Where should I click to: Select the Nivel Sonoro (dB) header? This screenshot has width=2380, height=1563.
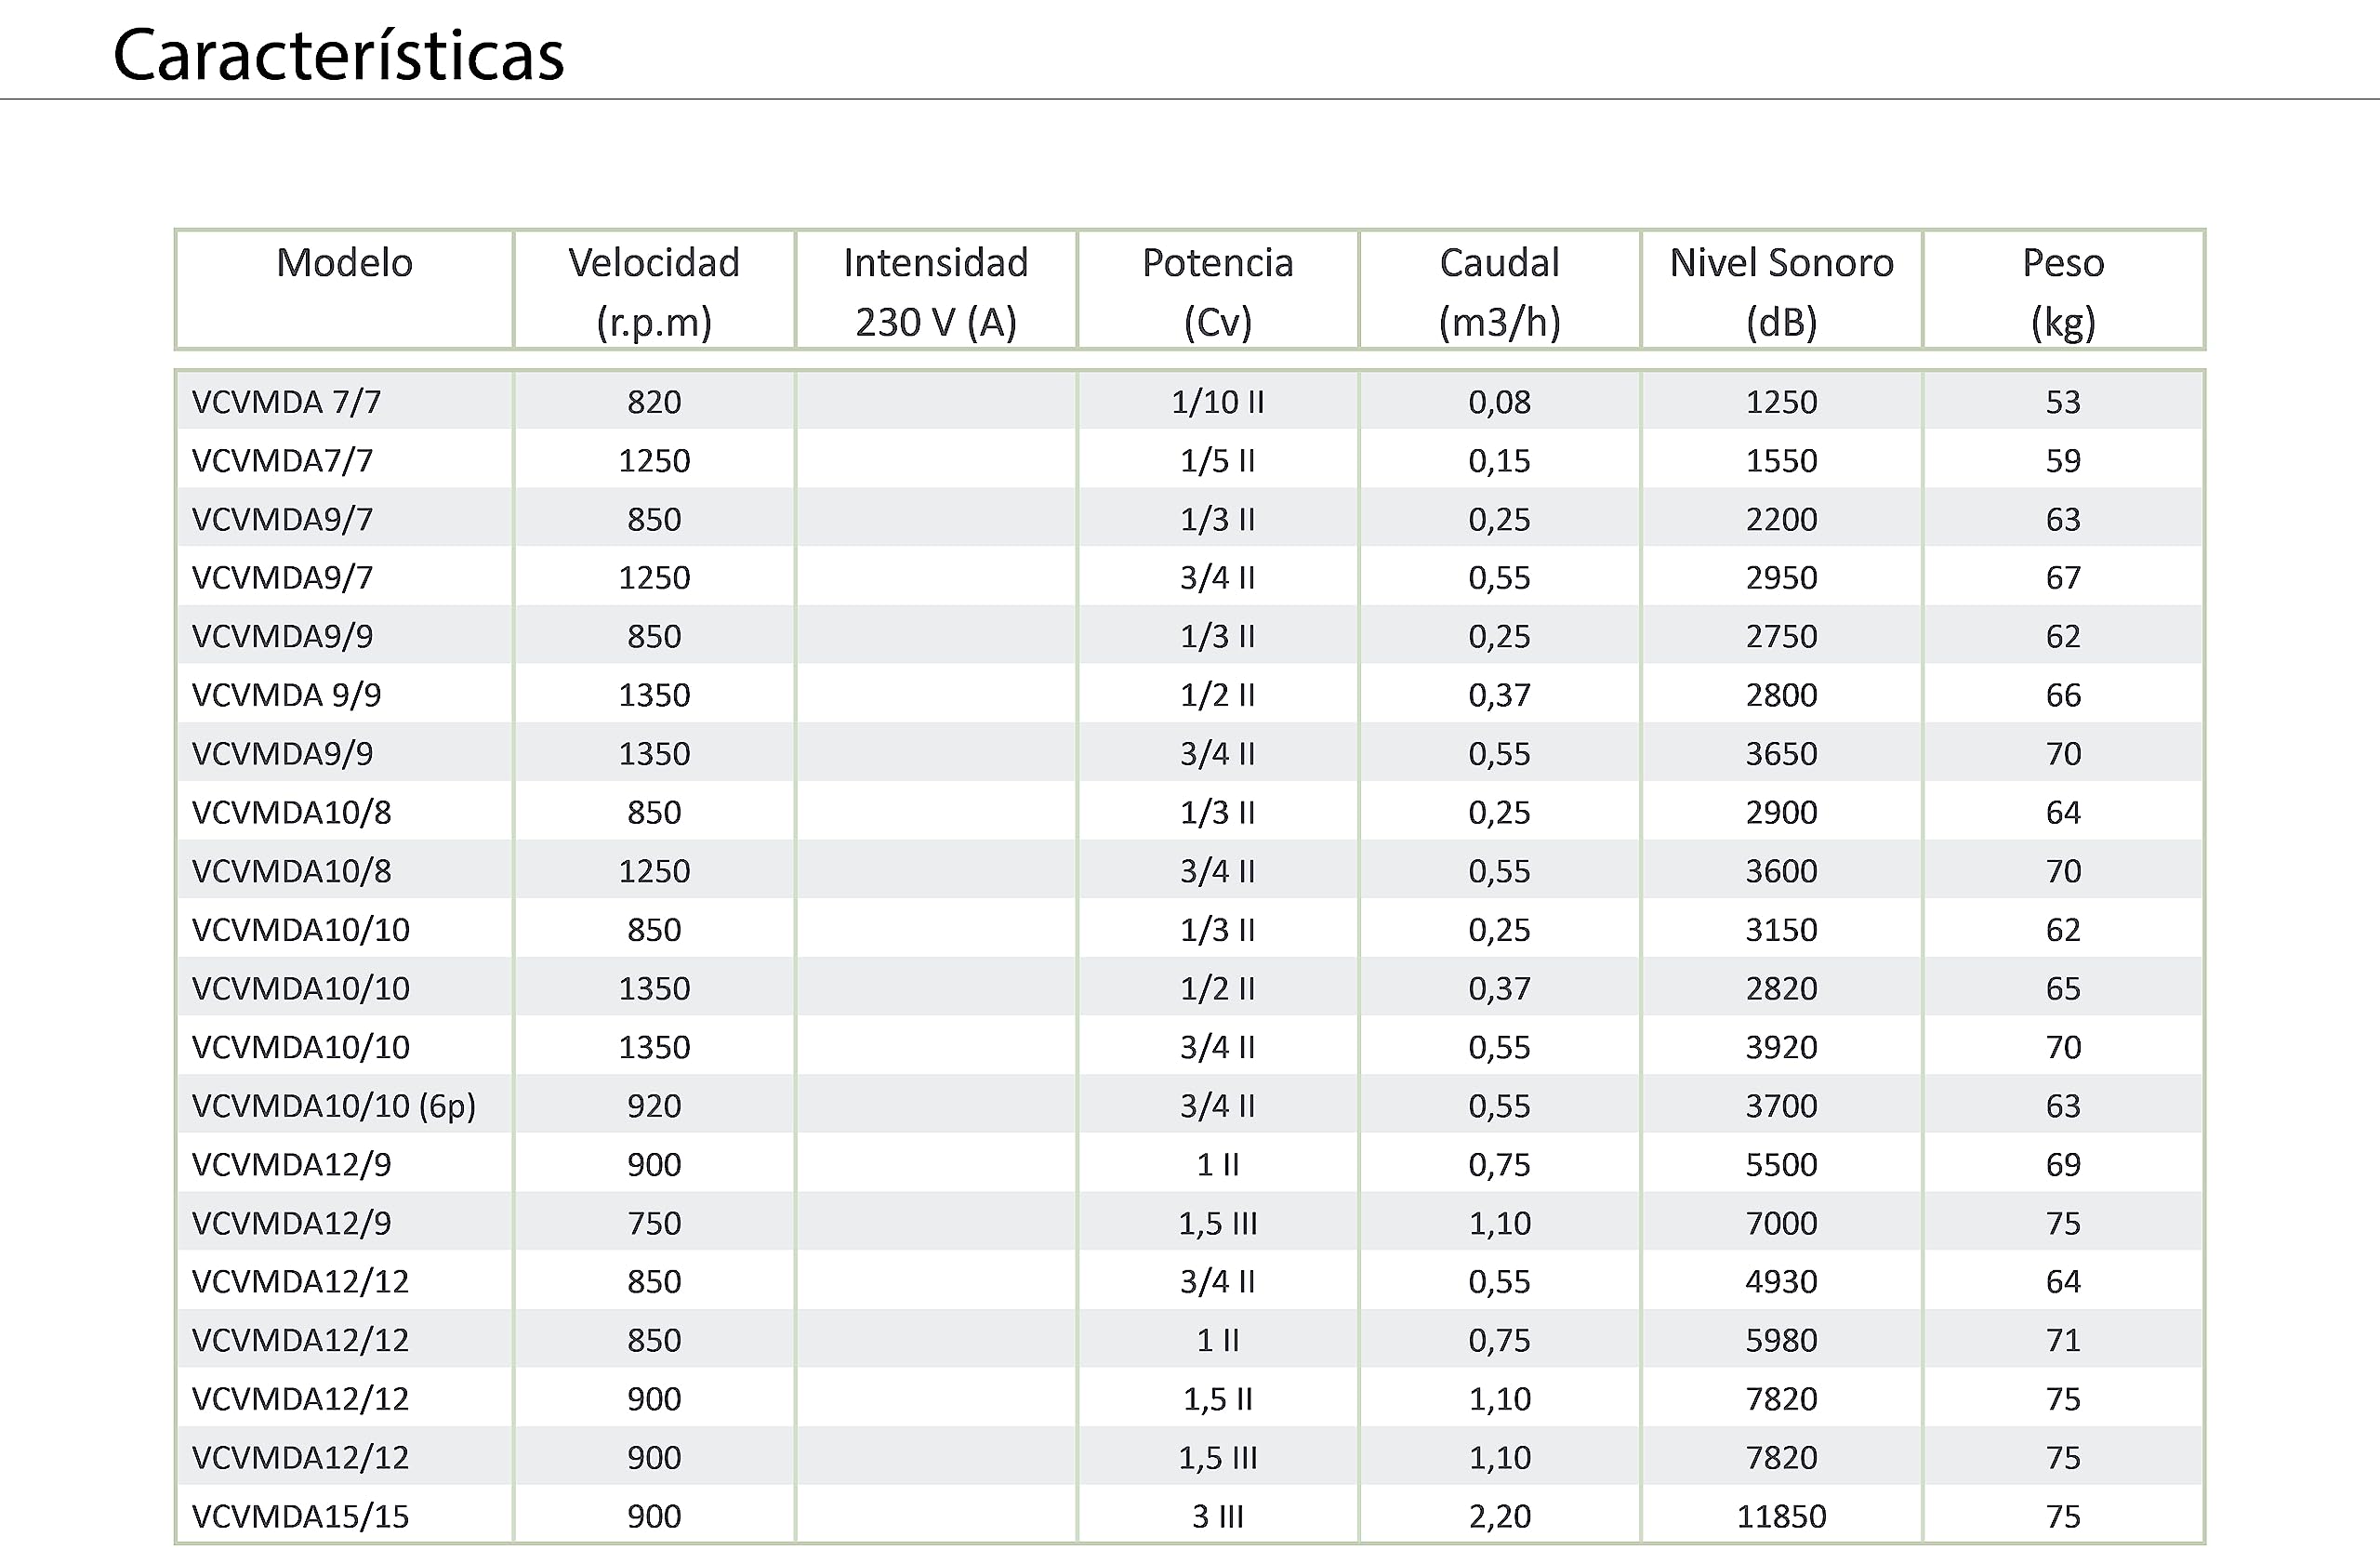tap(1781, 291)
